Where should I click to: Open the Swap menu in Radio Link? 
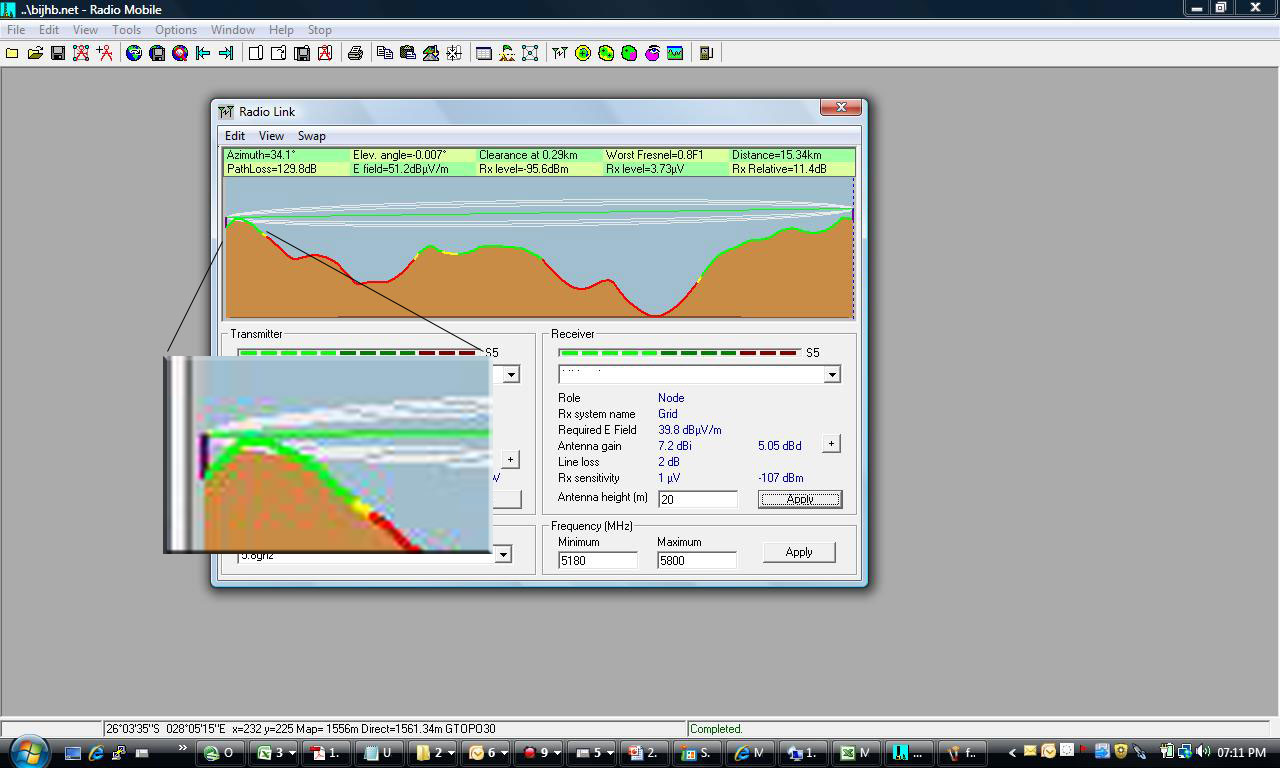pos(311,136)
